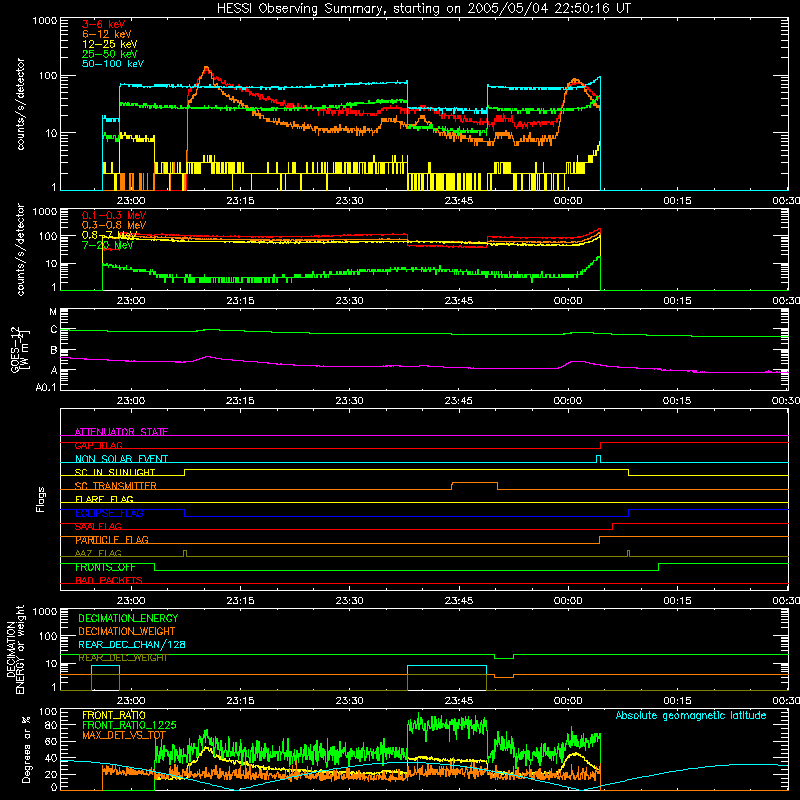
Task: Select the ATTENUATOR_STATE flag label
Action: (x=121, y=432)
